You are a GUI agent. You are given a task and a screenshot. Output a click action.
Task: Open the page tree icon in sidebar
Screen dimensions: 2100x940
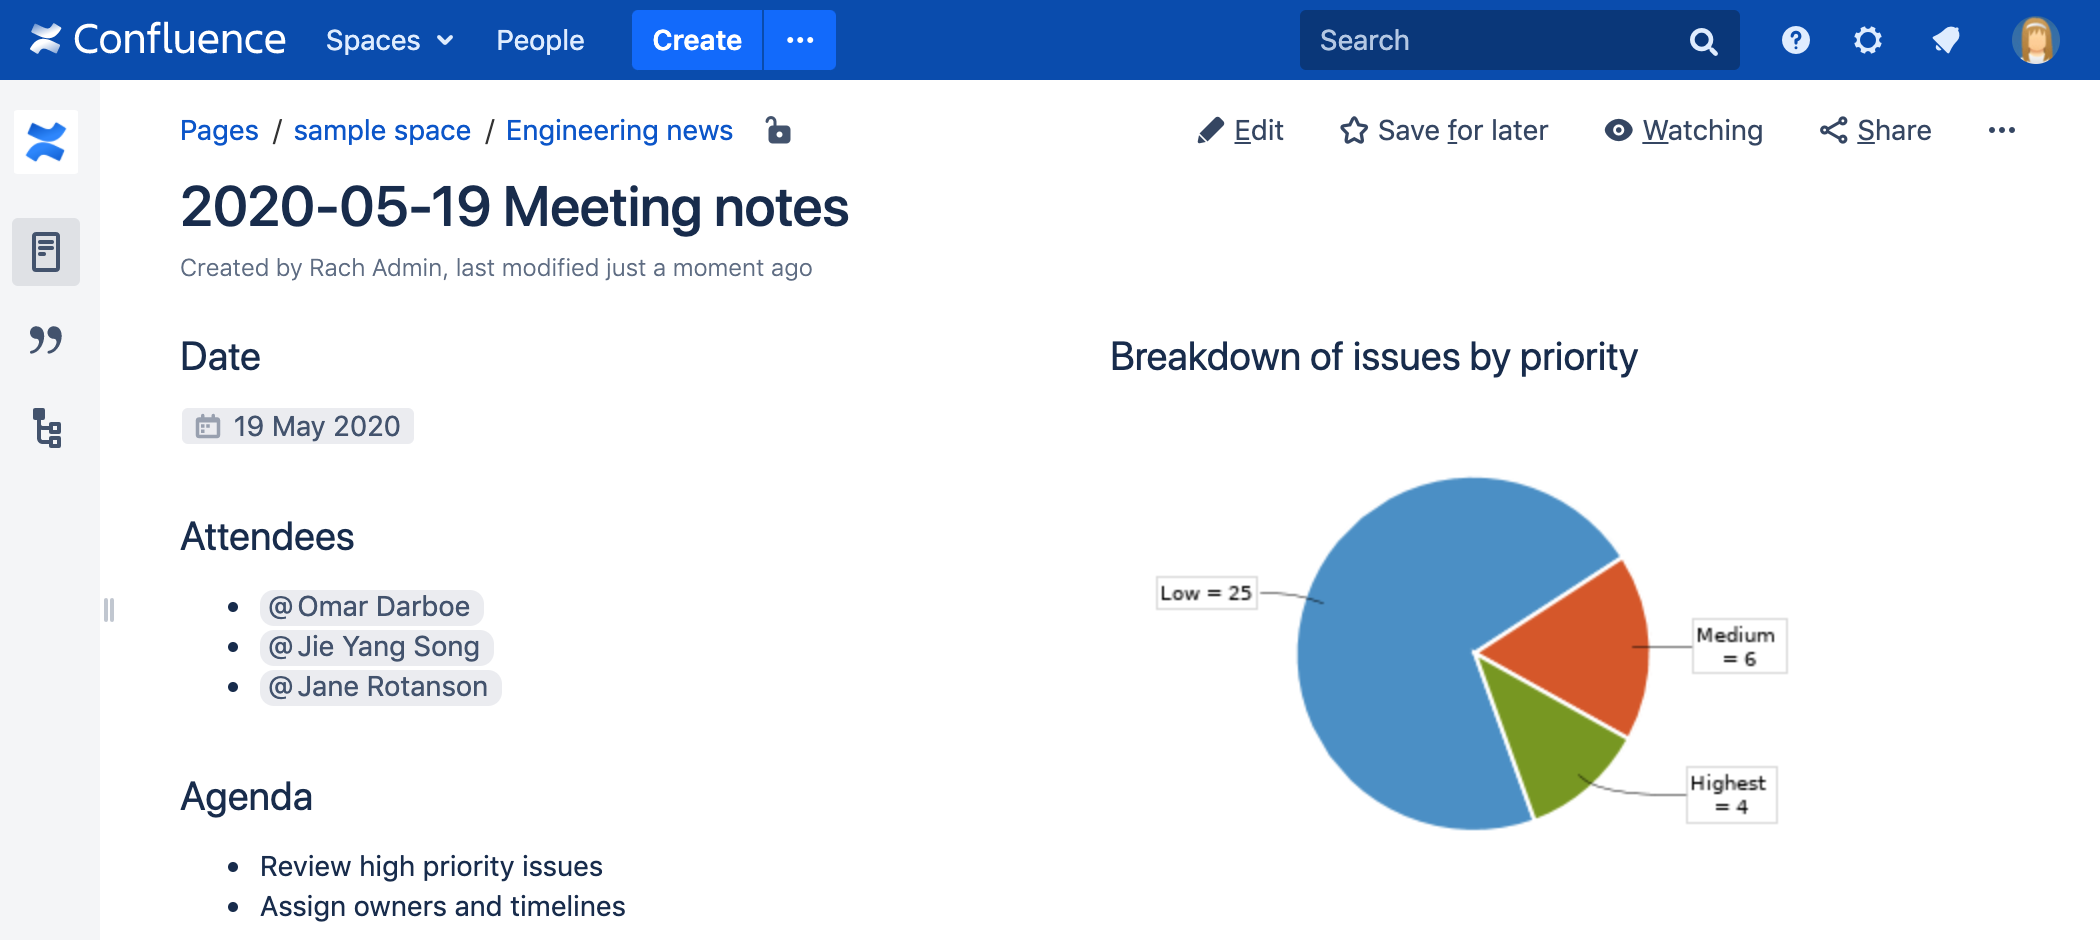pyautogui.click(x=46, y=427)
